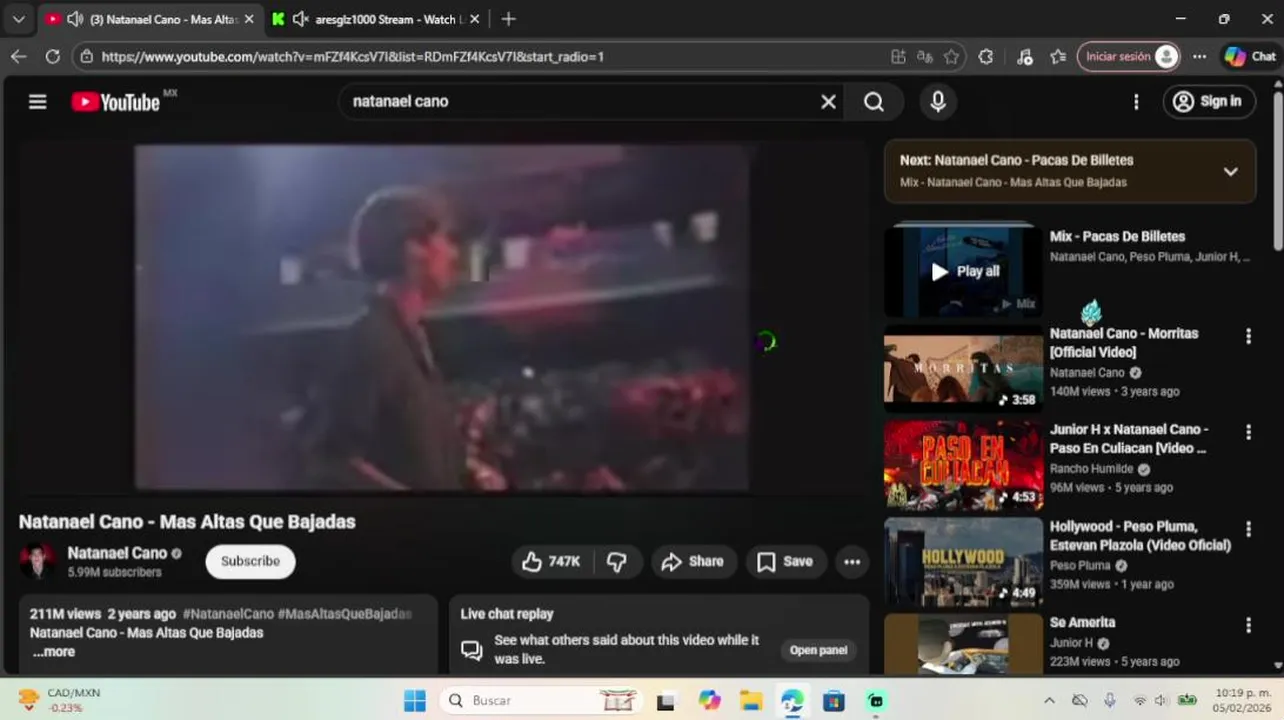
Task: Open Hollywood - Peso Pluma video thumbnail
Action: [963, 562]
